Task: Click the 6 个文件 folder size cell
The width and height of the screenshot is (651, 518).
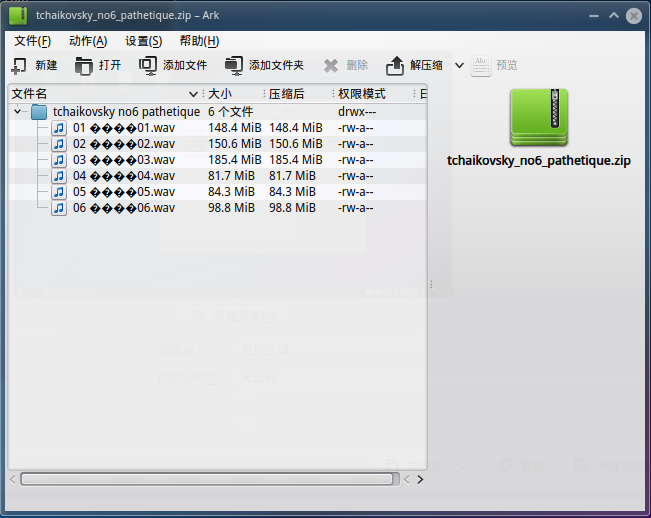Action: pos(230,112)
